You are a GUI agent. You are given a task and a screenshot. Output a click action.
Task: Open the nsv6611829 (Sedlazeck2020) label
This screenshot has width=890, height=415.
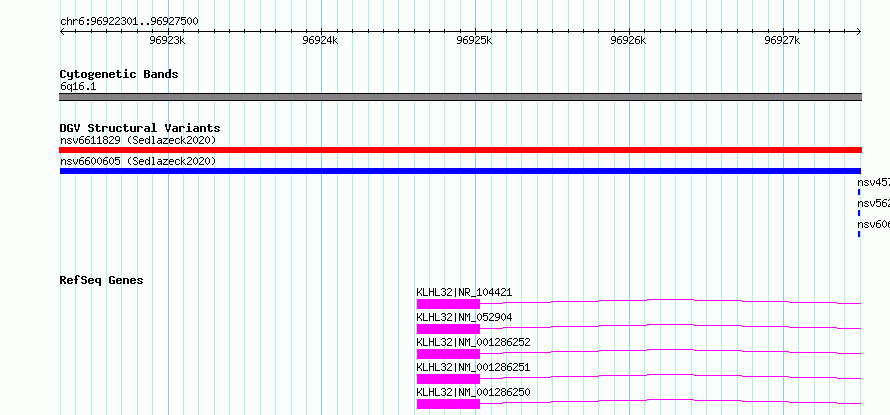click(138, 140)
